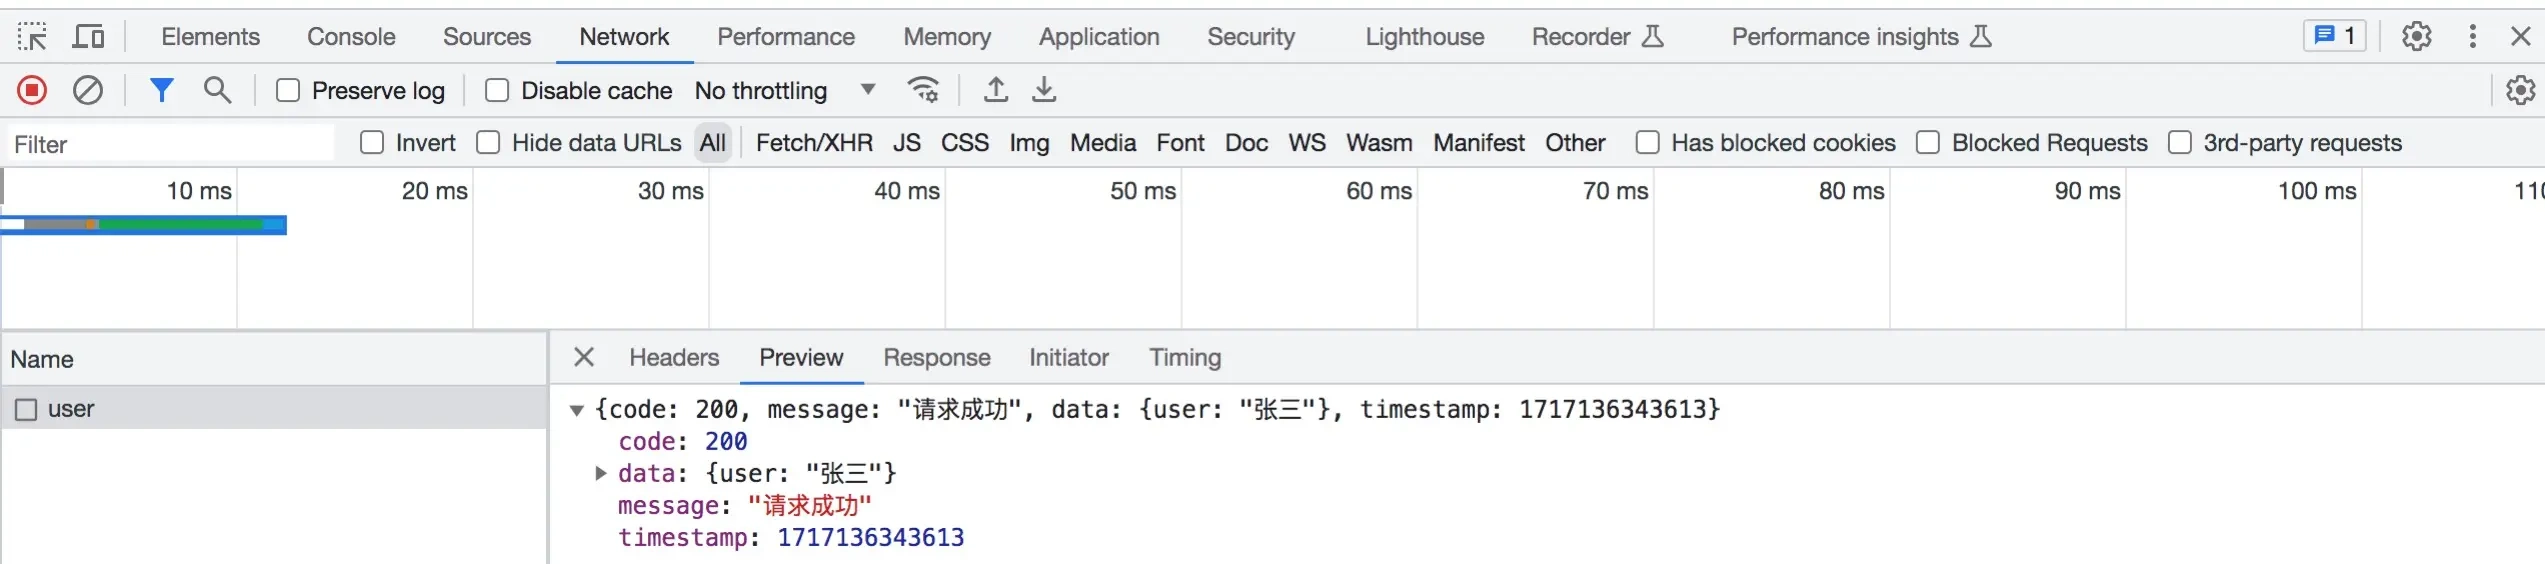Toggle the filter funnel icon
2545x564 pixels.
(161, 91)
